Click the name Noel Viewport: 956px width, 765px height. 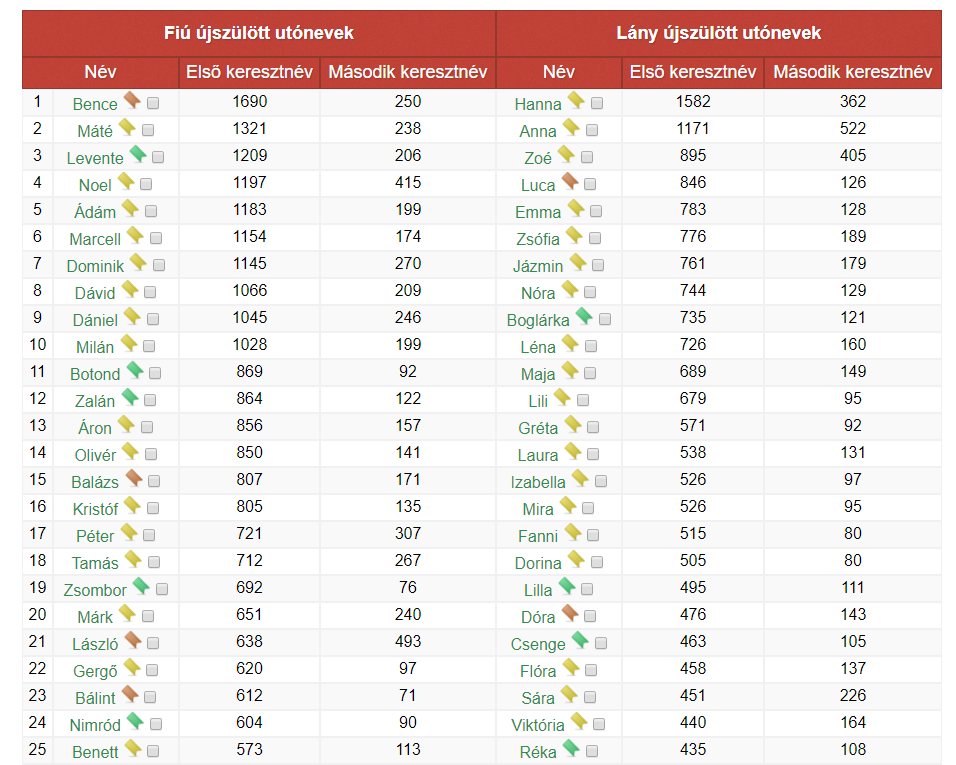tap(95, 185)
